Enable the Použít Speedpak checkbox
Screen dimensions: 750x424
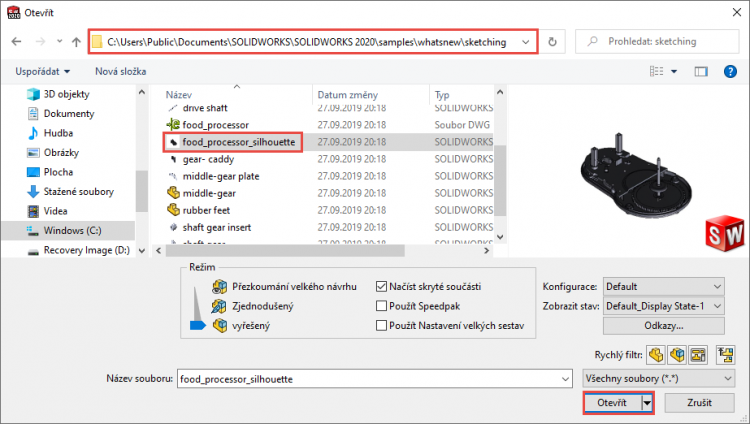pos(381,306)
